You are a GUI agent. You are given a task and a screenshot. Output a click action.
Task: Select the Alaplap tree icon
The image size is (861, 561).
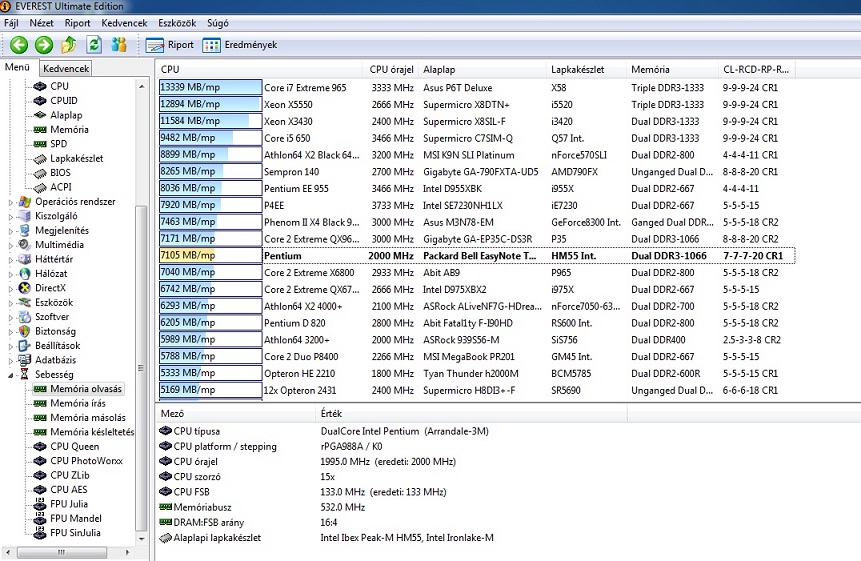(x=40, y=115)
